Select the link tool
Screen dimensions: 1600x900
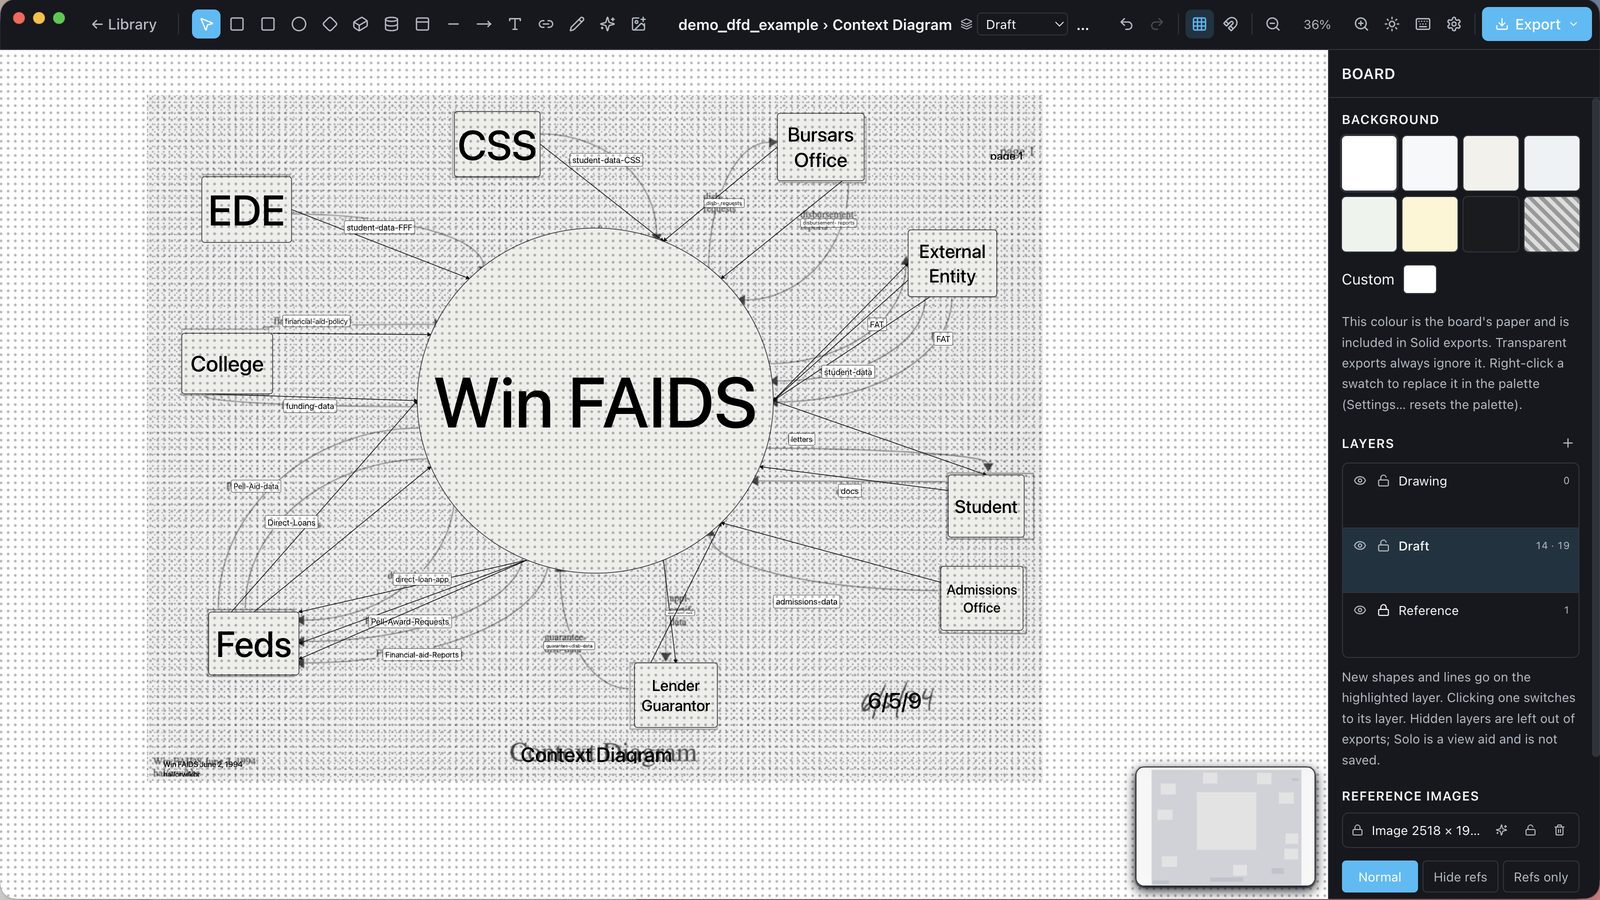click(x=546, y=24)
